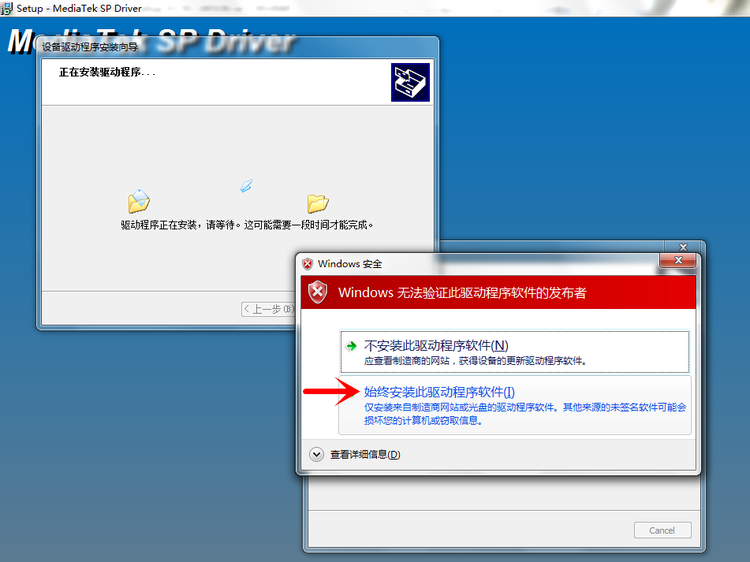This screenshot has width=750, height=562.
Task: Close the Windows 安全 dialog
Action: 678,260
